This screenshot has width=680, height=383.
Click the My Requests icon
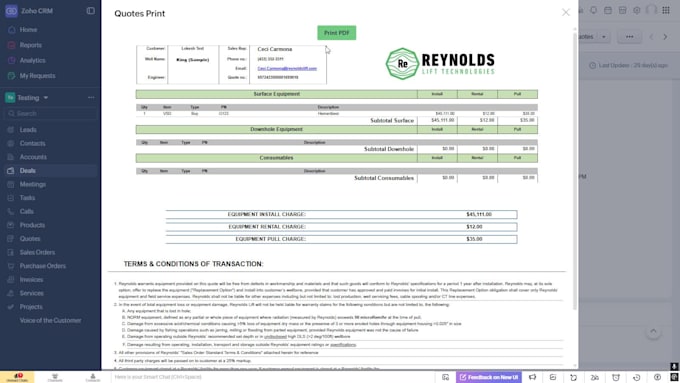[12, 76]
